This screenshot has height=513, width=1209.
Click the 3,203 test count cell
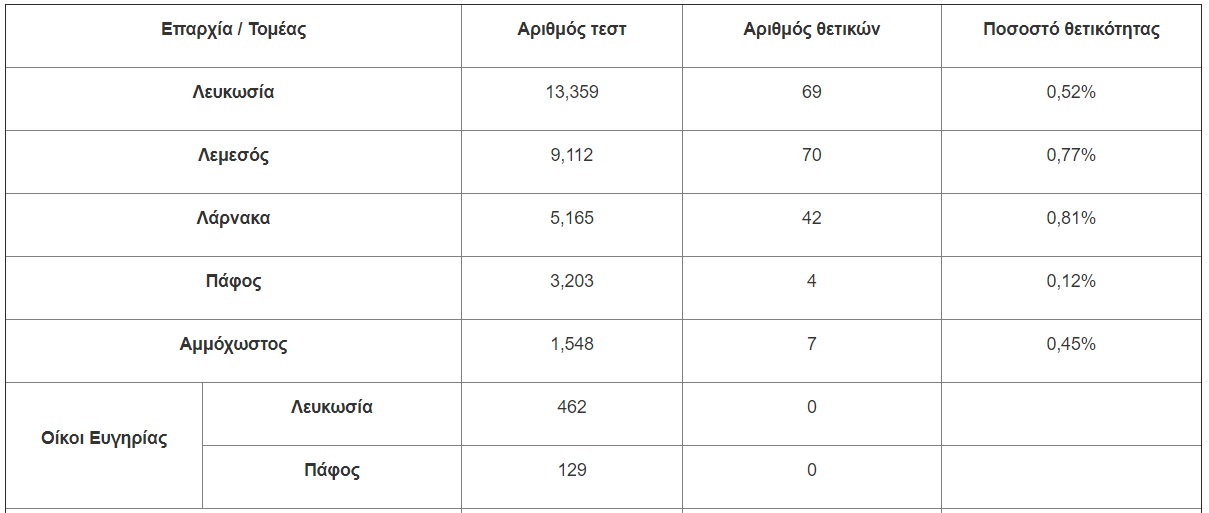click(571, 281)
